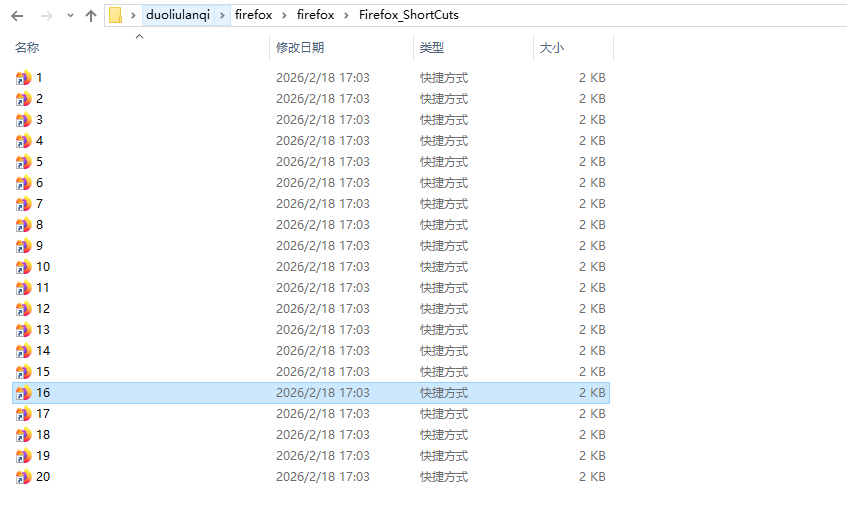Viewport: 847px width, 508px height.
Task: Navigate to duoliulanqi in the address bar
Action: click(178, 16)
